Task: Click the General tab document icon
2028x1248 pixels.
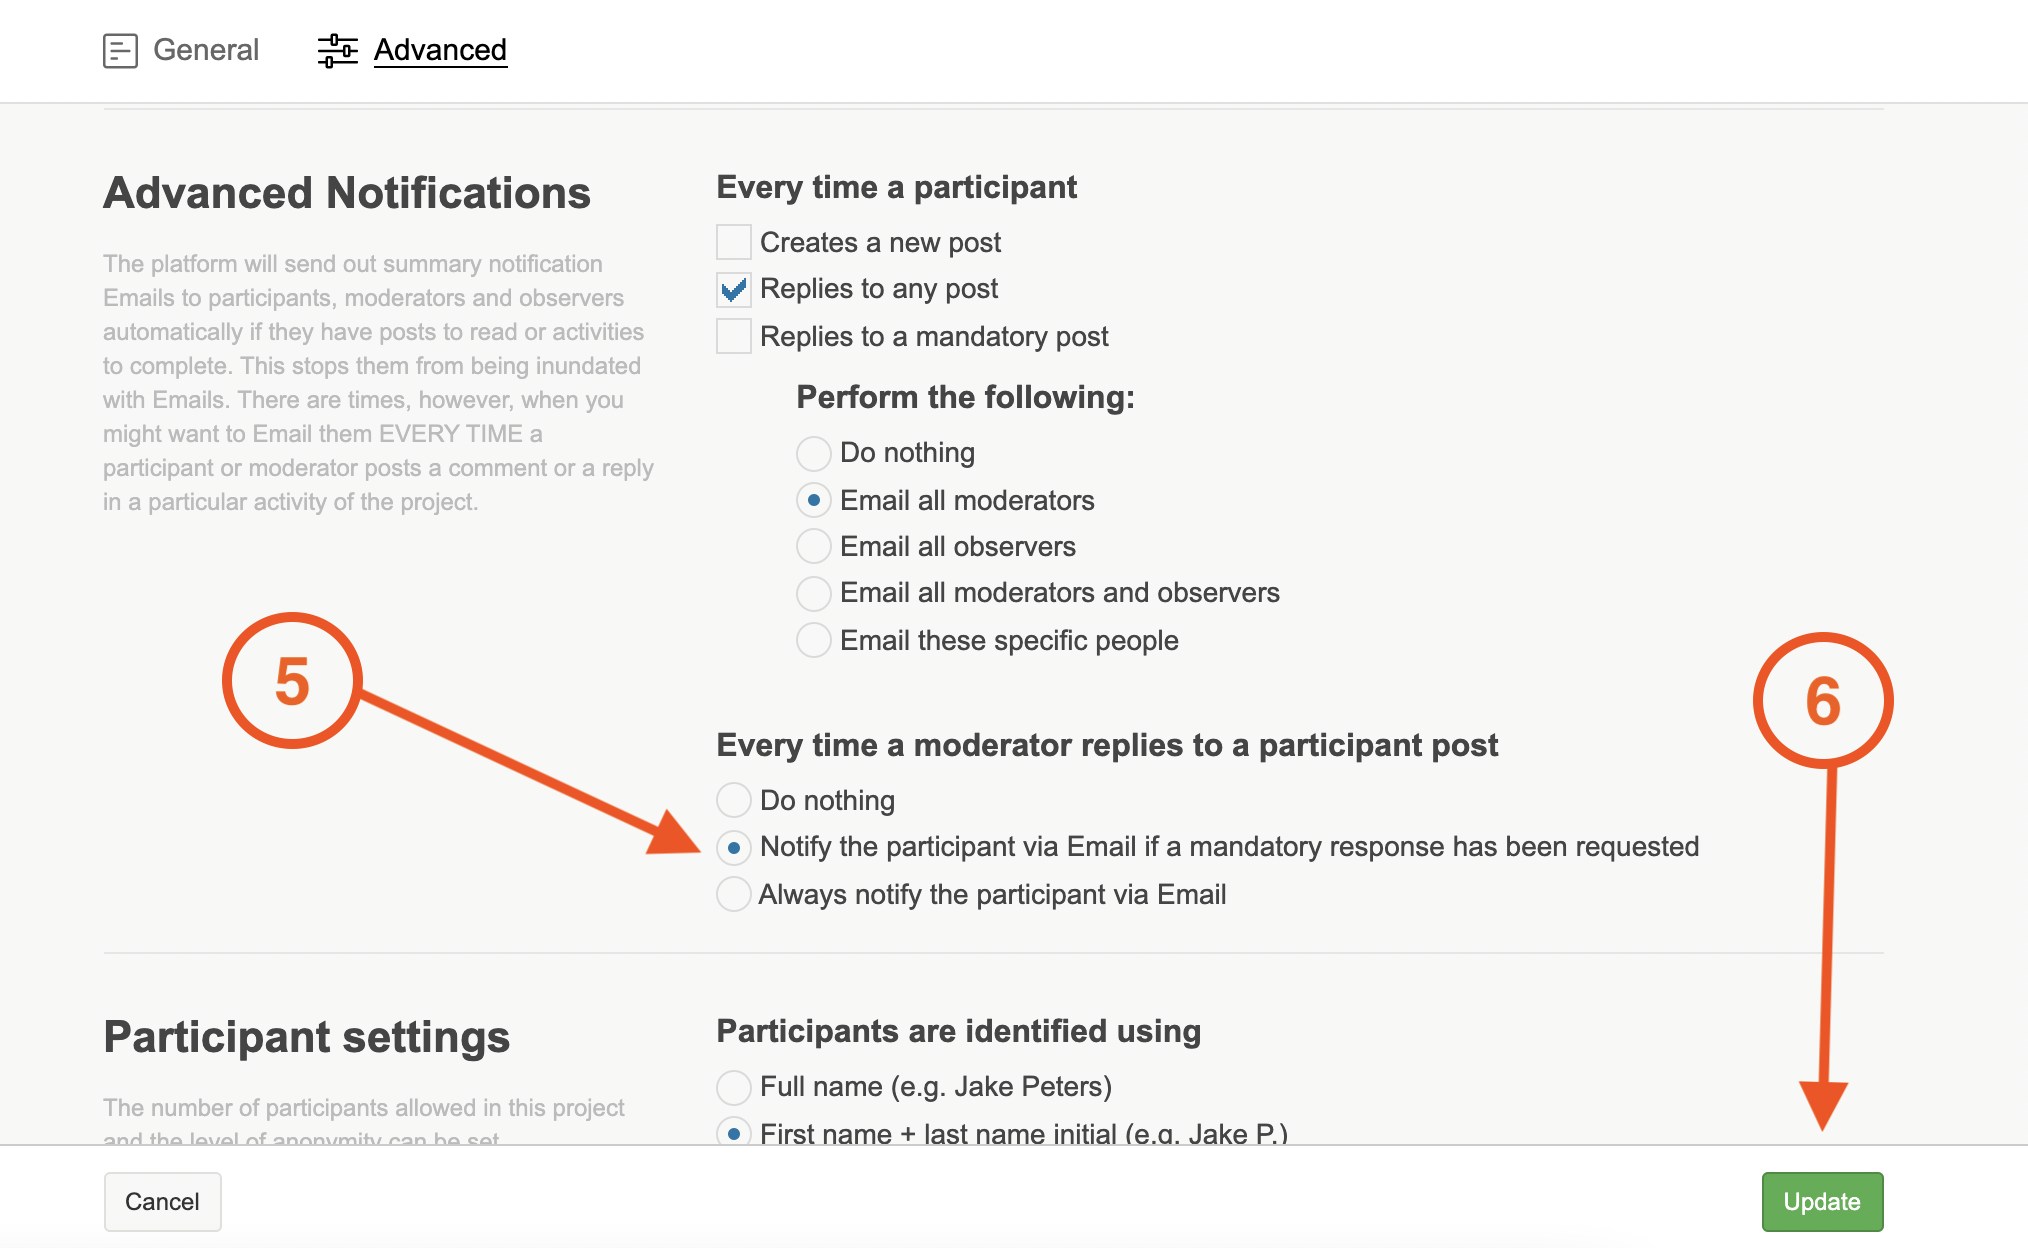Action: tap(120, 50)
